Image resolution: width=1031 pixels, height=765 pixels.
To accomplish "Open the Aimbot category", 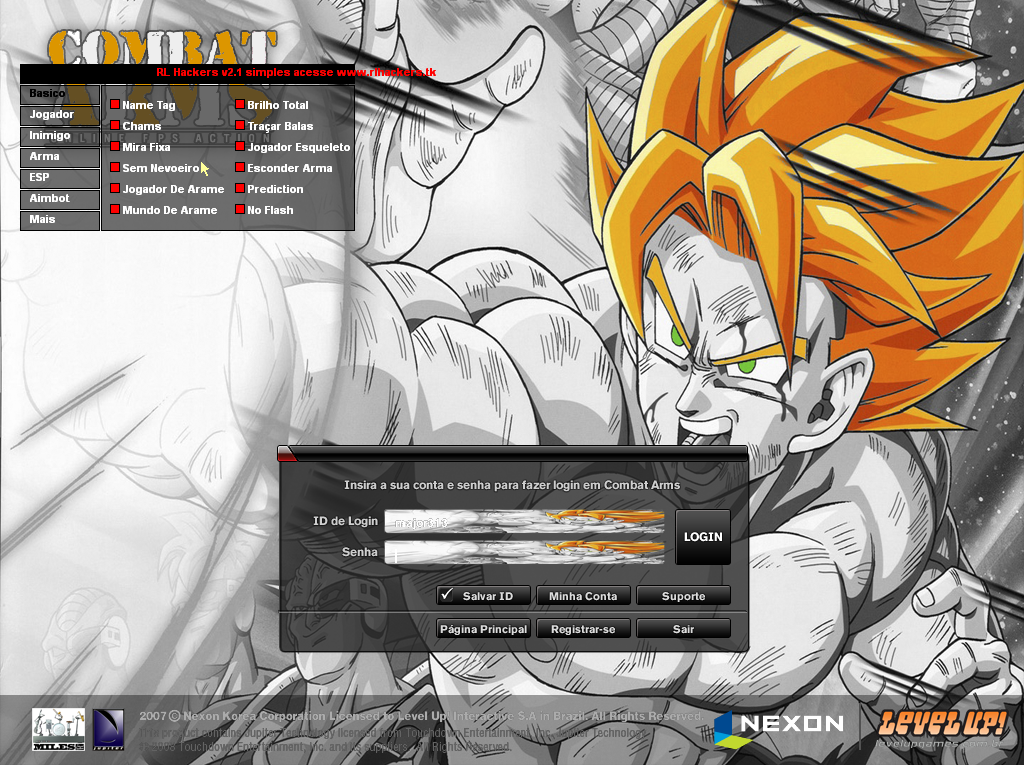I will point(59,198).
